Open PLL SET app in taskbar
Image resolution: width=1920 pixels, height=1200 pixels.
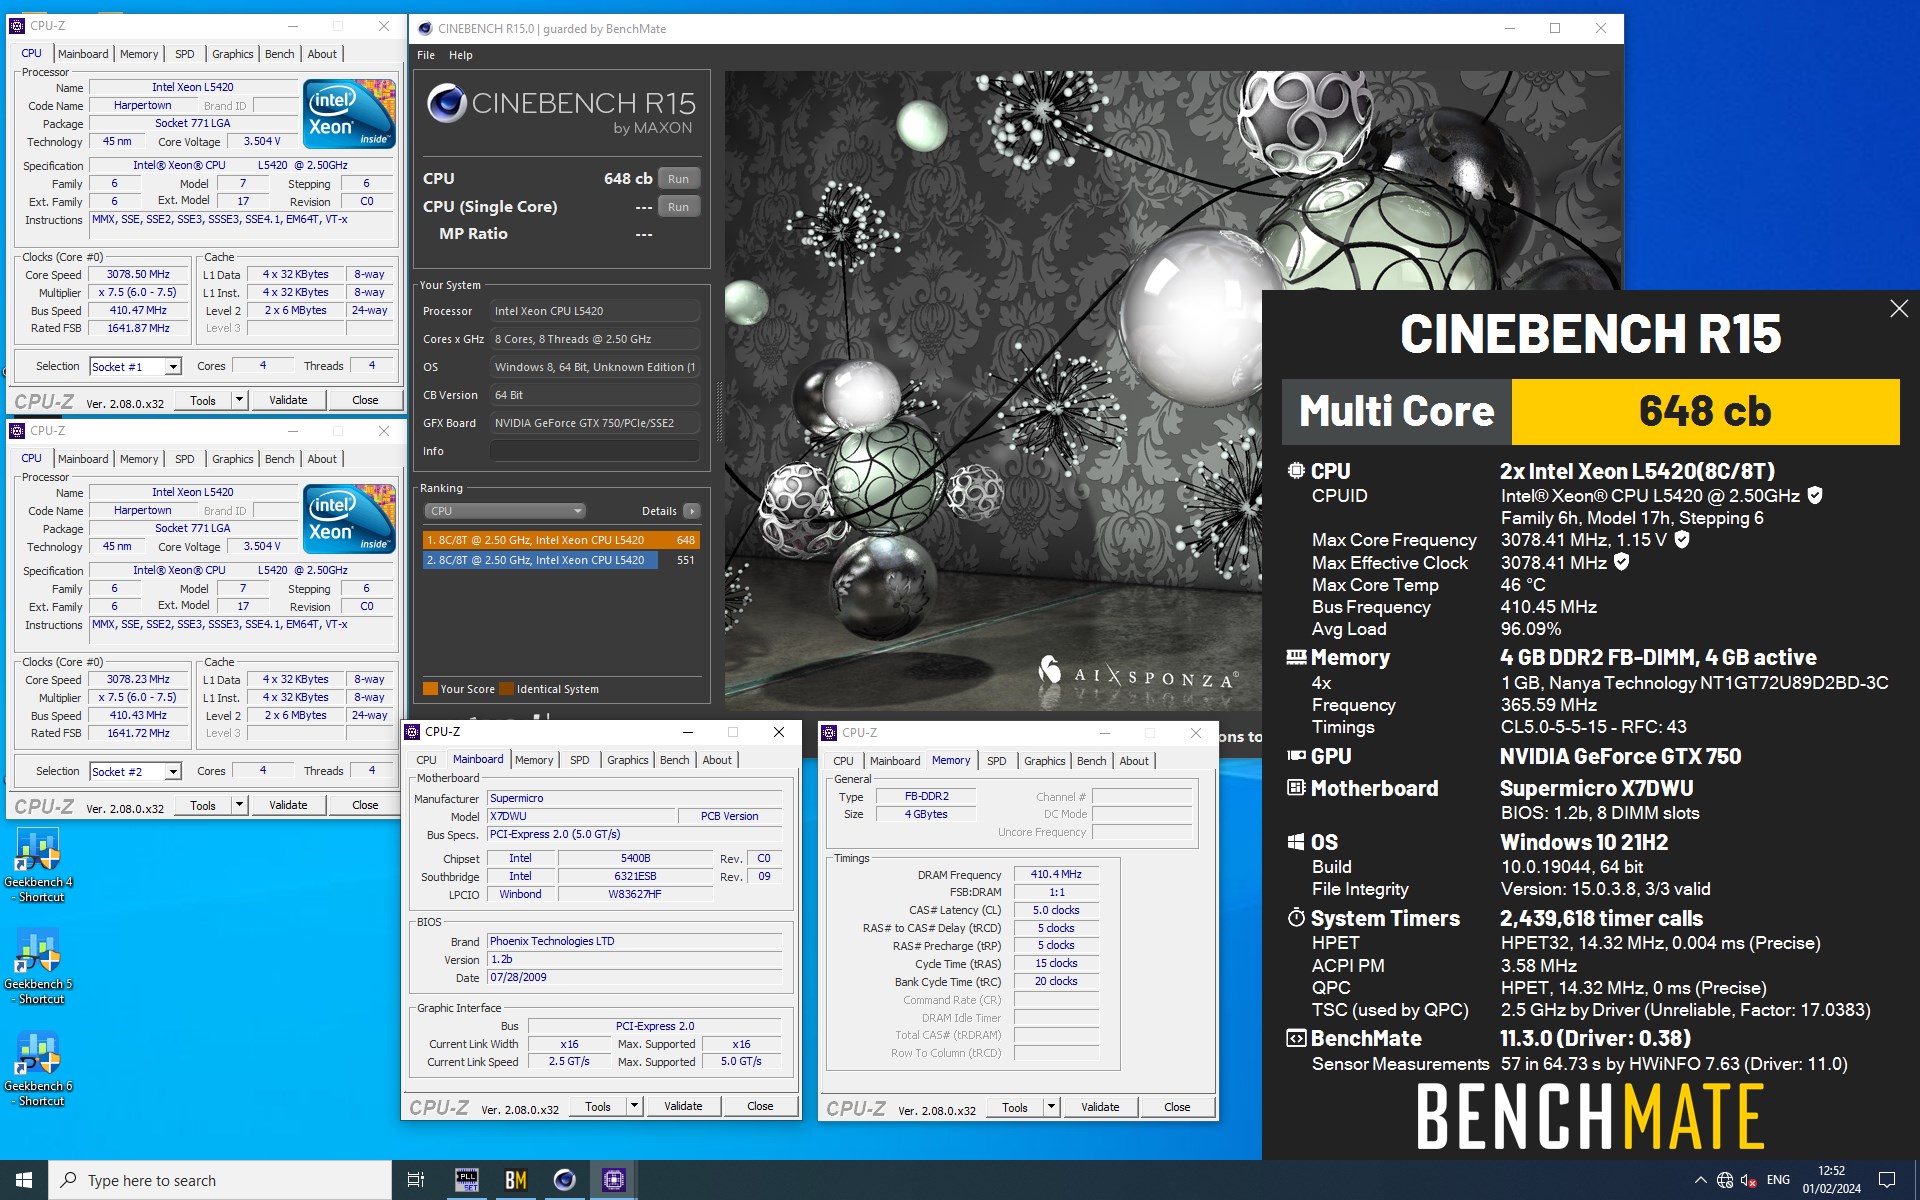click(x=467, y=1180)
